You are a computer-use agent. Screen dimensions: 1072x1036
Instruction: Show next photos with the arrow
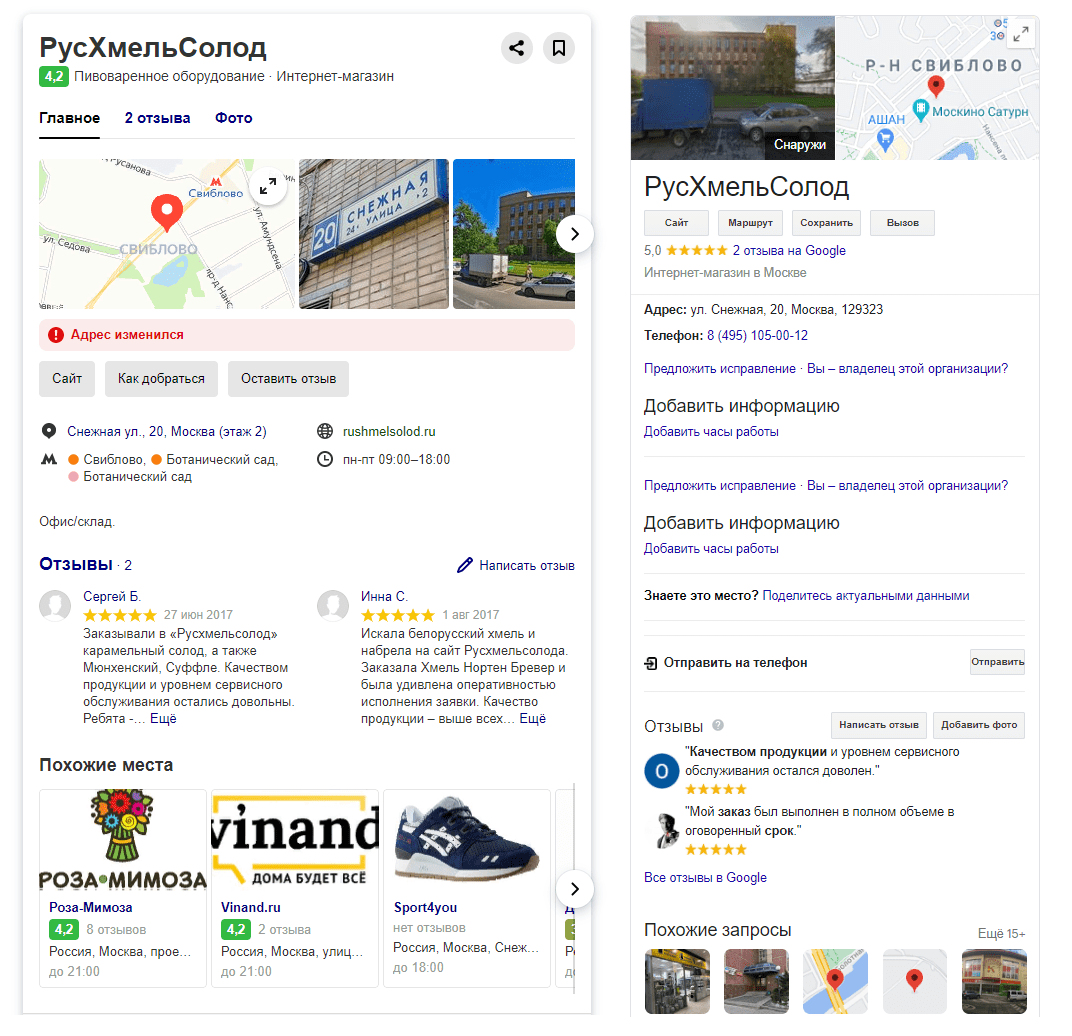tap(574, 234)
